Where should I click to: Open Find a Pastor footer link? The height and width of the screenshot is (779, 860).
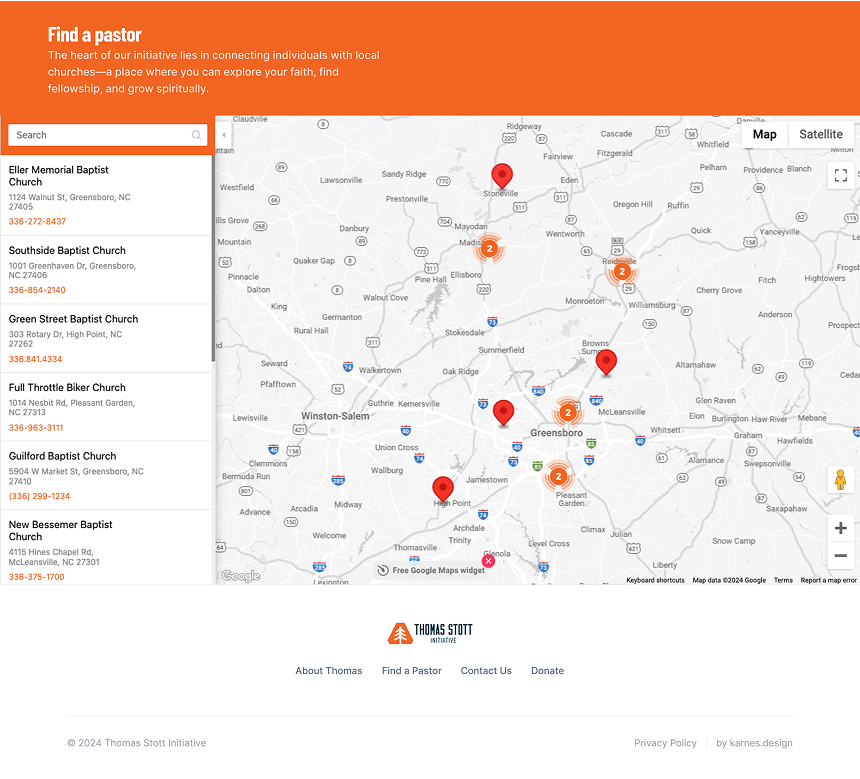click(411, 670)
